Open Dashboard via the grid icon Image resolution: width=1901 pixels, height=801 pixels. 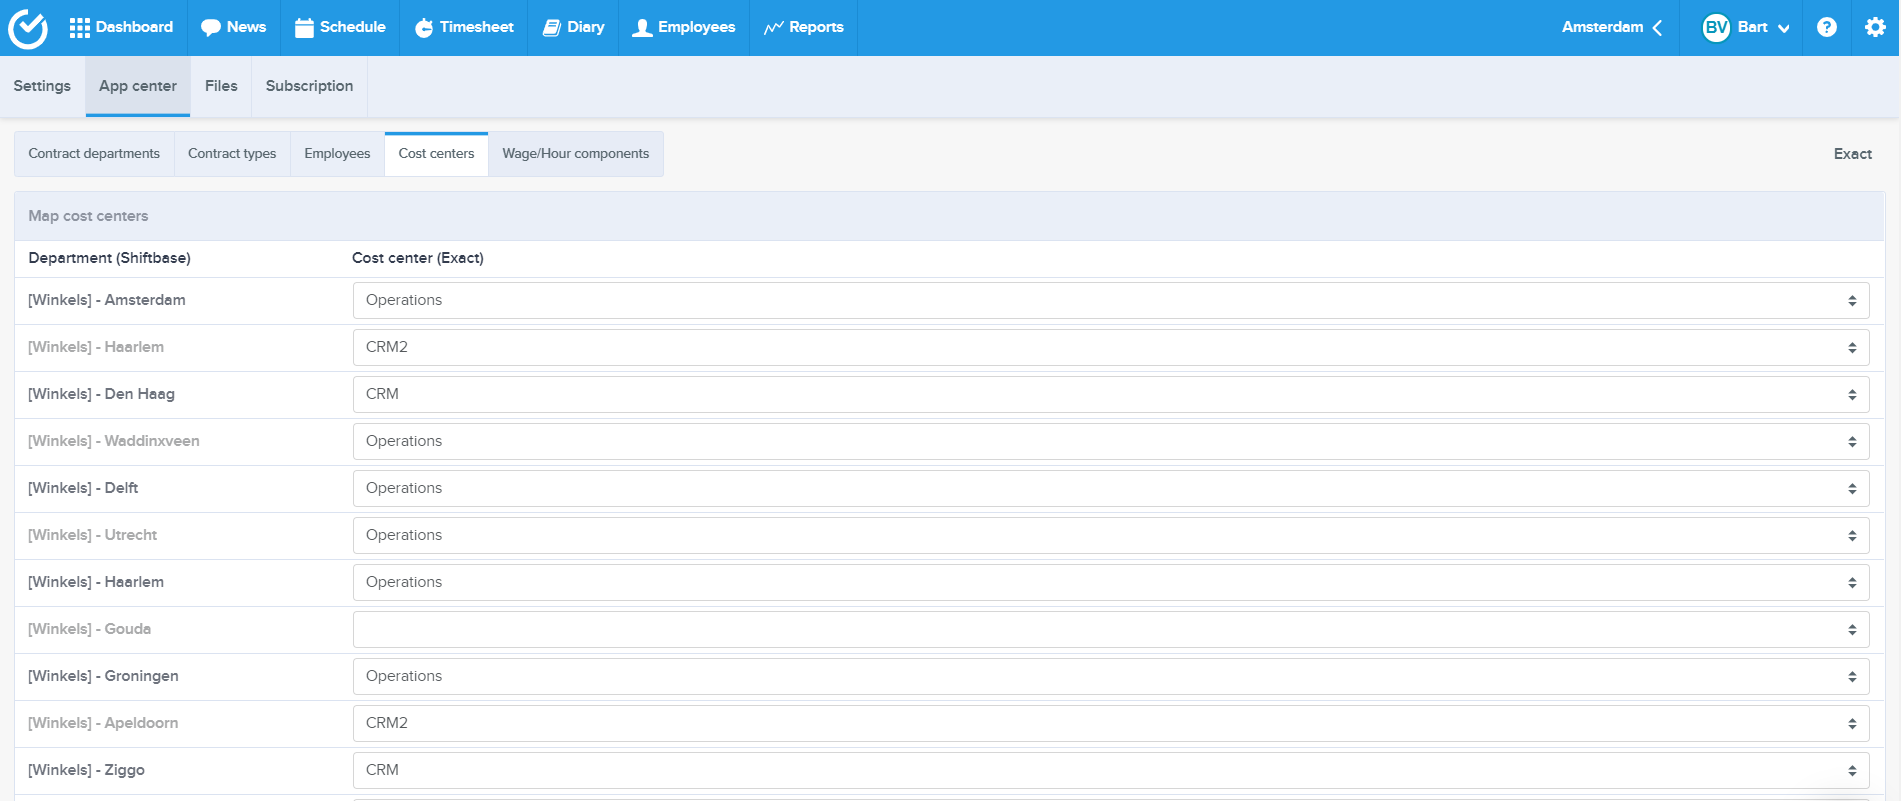80,28
